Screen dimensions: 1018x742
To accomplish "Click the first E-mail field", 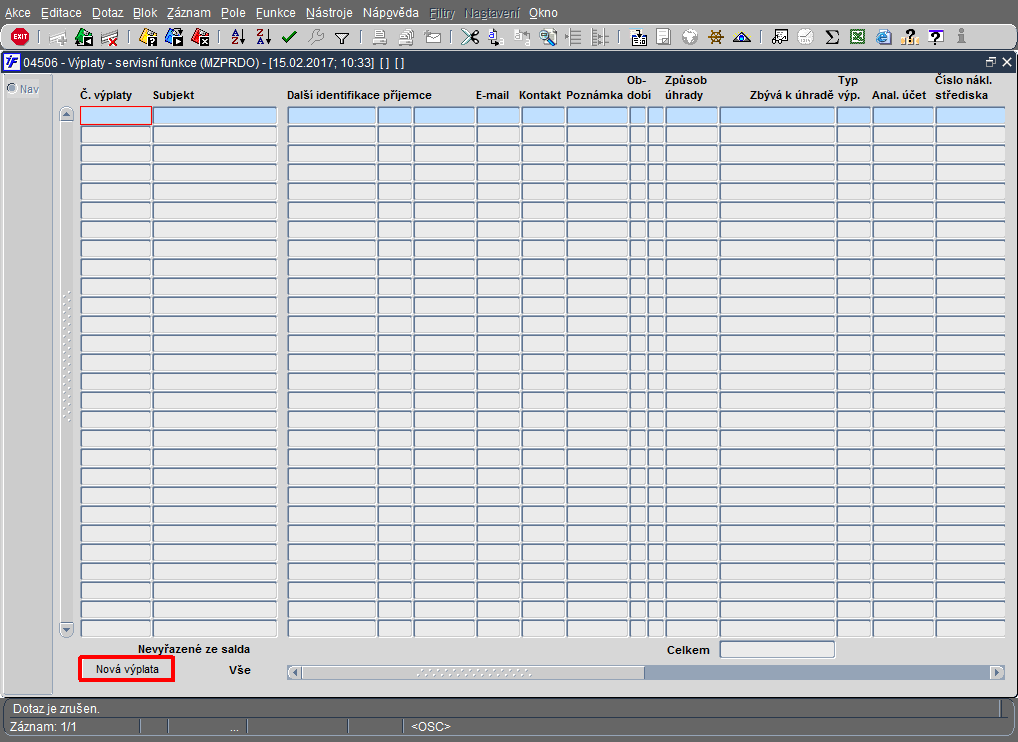I will [x=498, y=116].
